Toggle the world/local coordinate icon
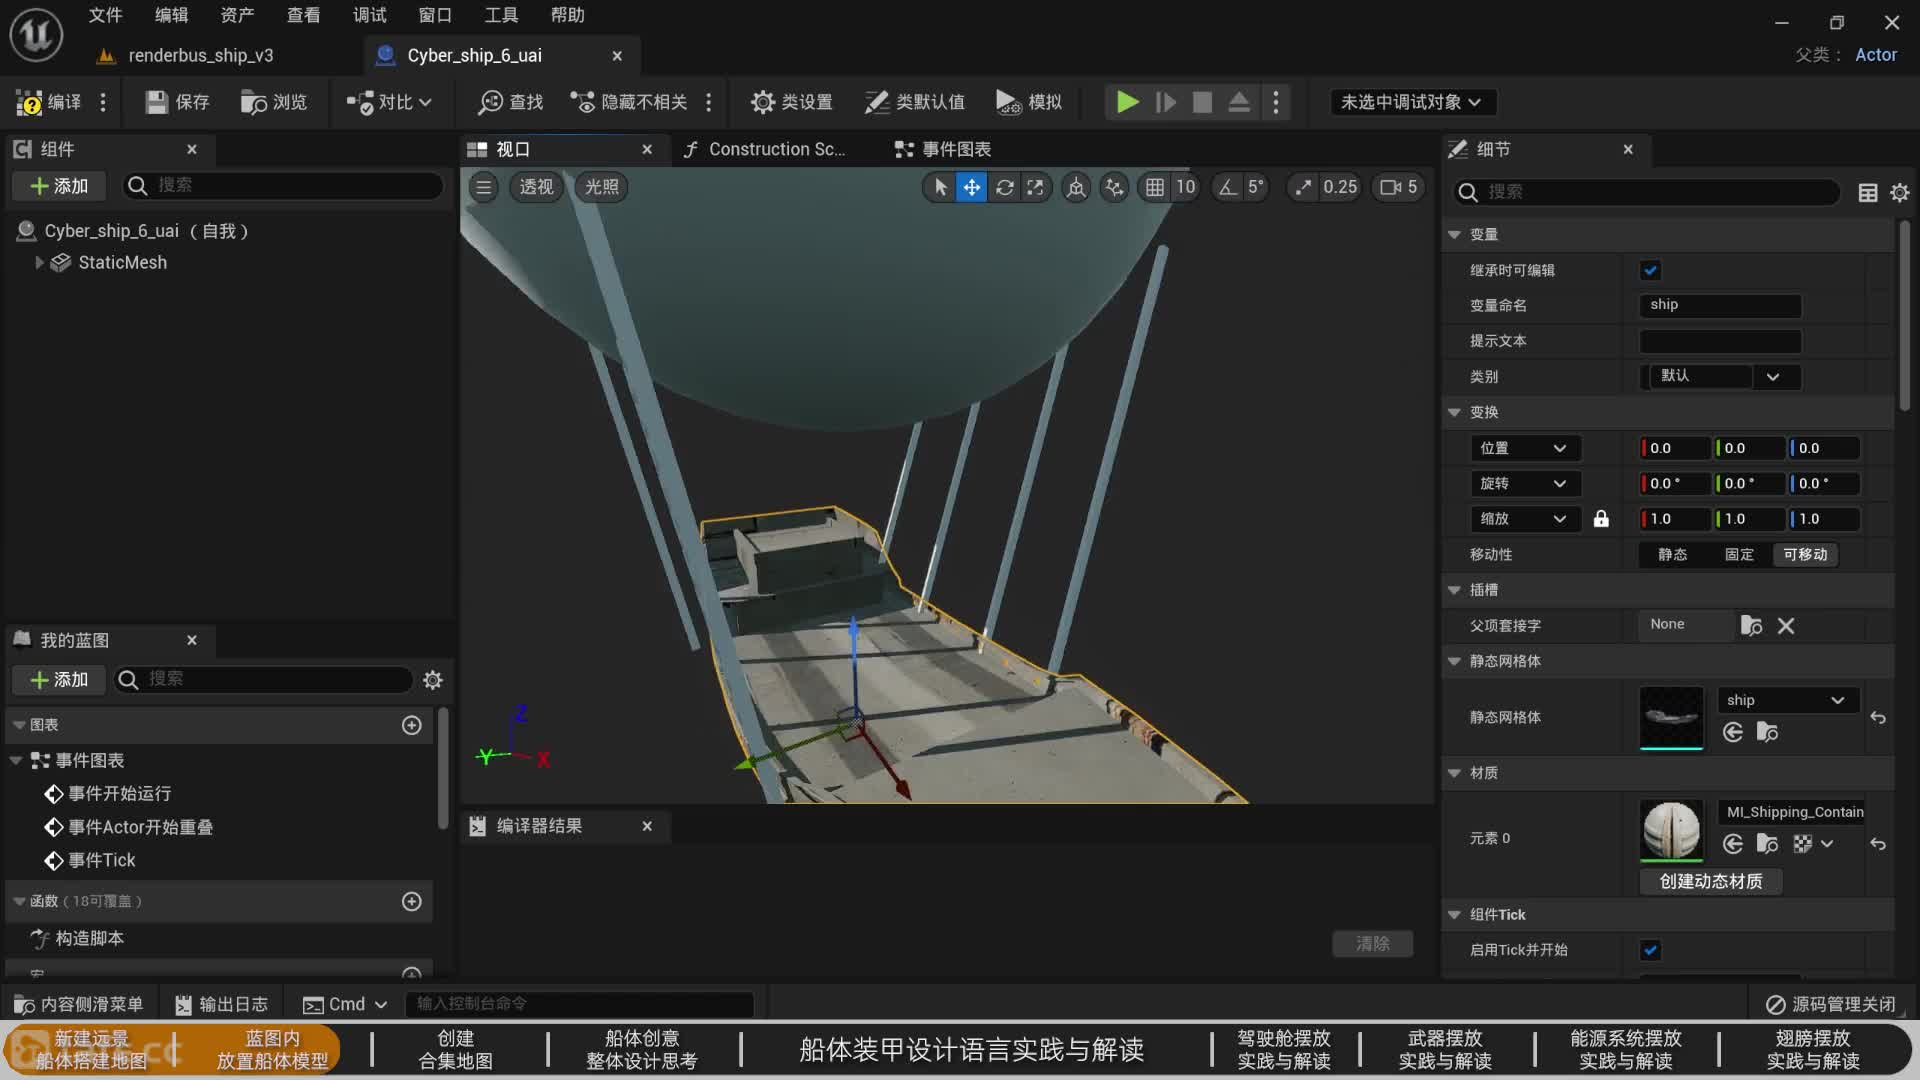Viewport: 1920px width, 1080px height. click(1076, 187)
